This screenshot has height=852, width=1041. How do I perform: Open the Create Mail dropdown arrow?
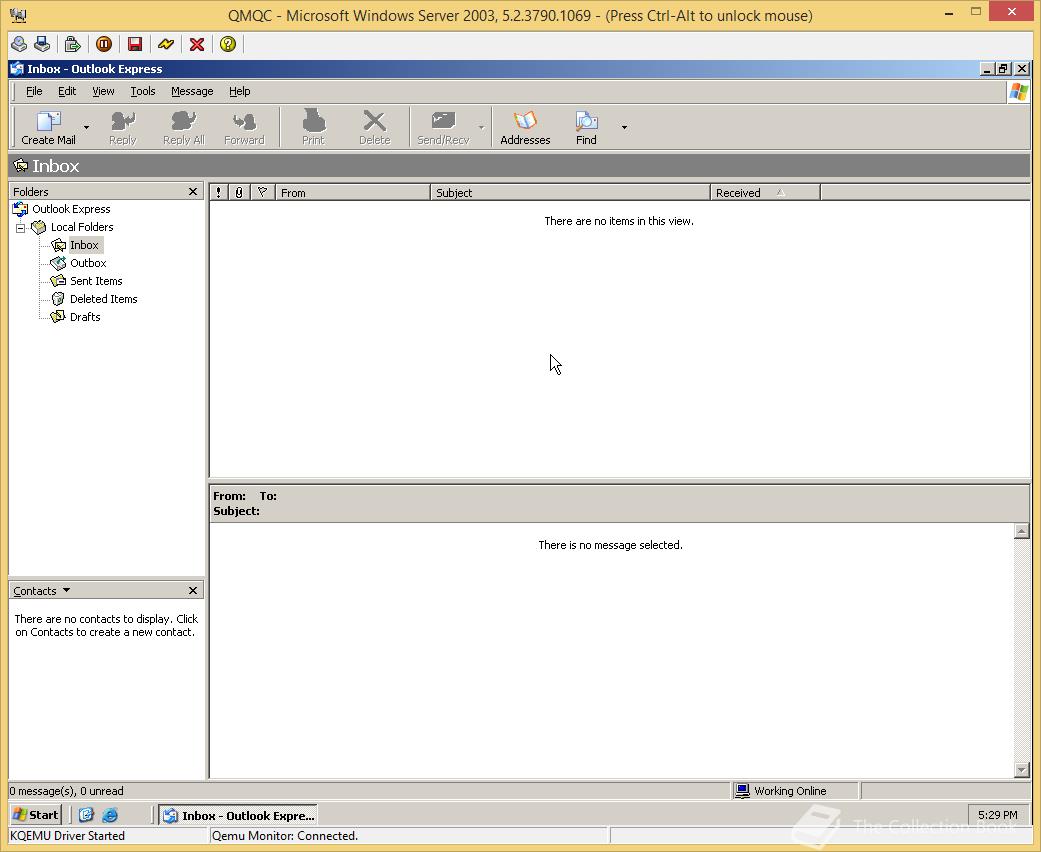click(86, 128)
